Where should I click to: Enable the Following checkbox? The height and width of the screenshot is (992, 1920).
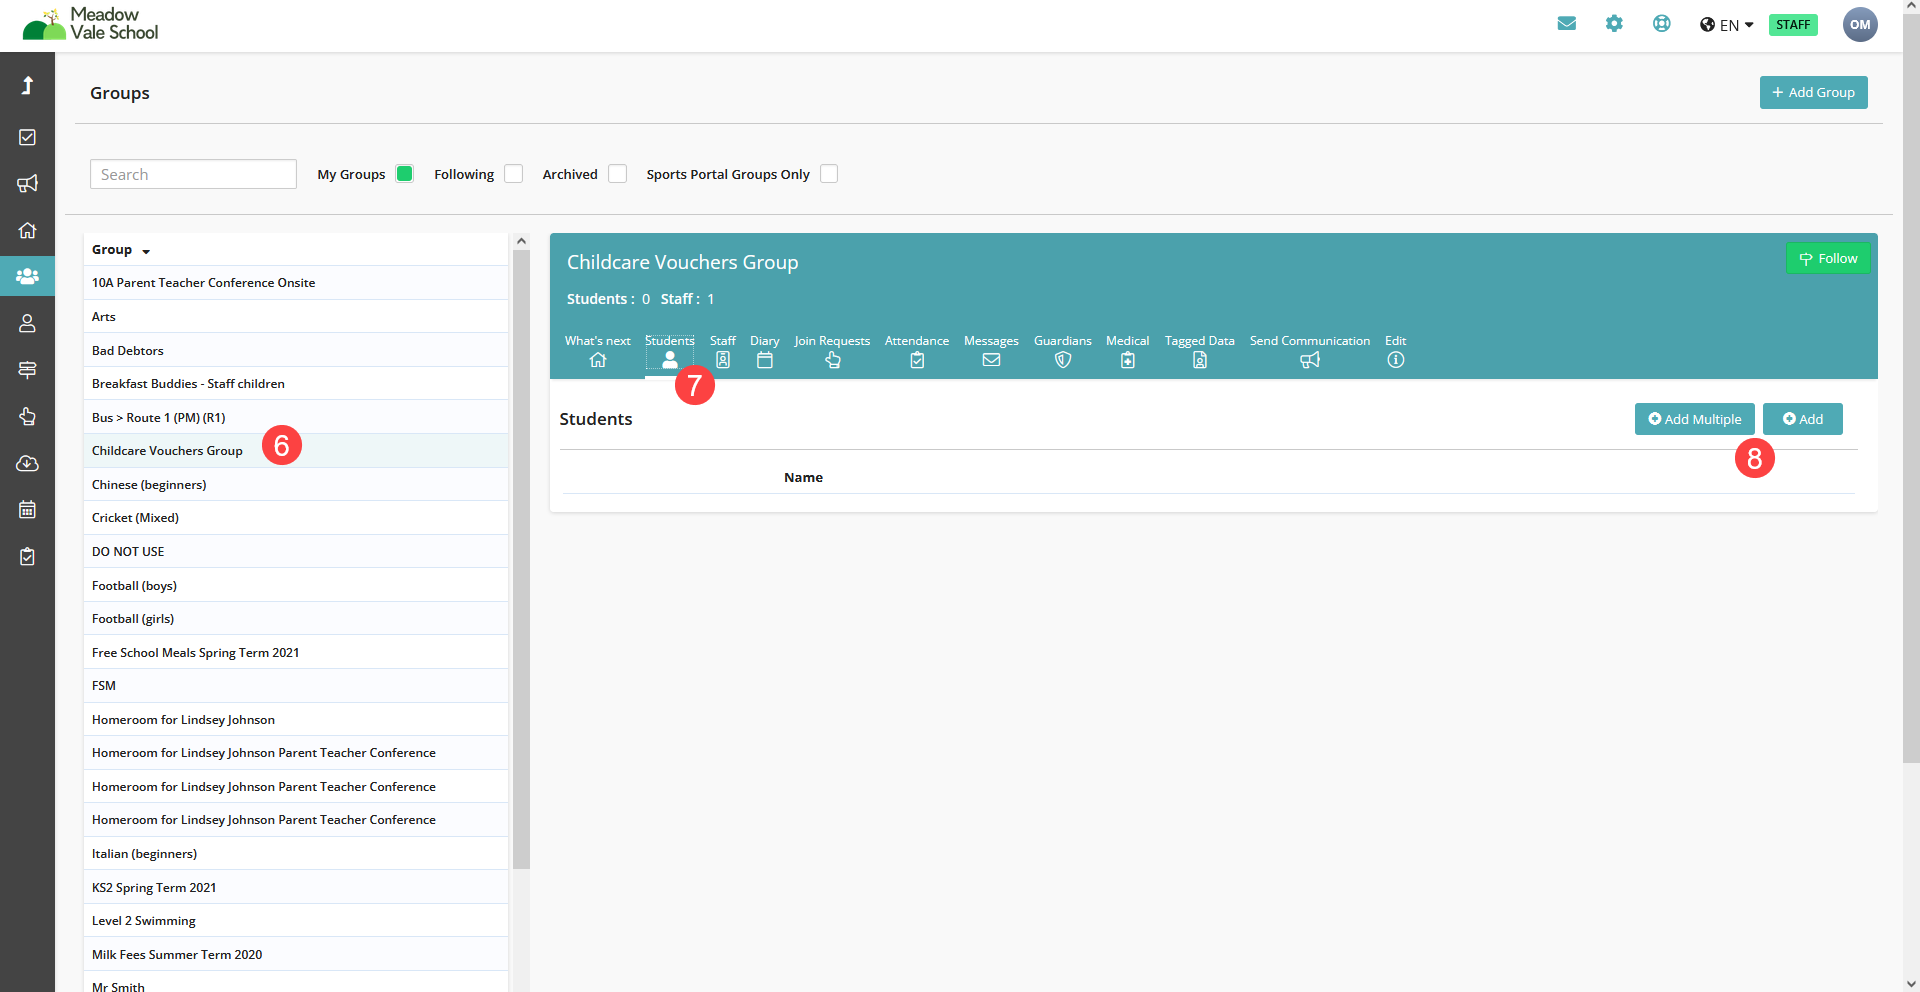[x=513, y=174]
